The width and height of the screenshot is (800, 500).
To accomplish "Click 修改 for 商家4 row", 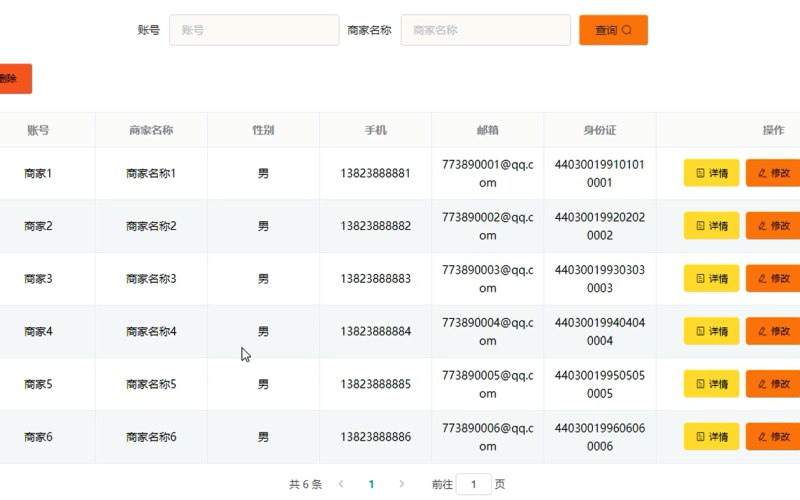I will click(x=773, y=331).
